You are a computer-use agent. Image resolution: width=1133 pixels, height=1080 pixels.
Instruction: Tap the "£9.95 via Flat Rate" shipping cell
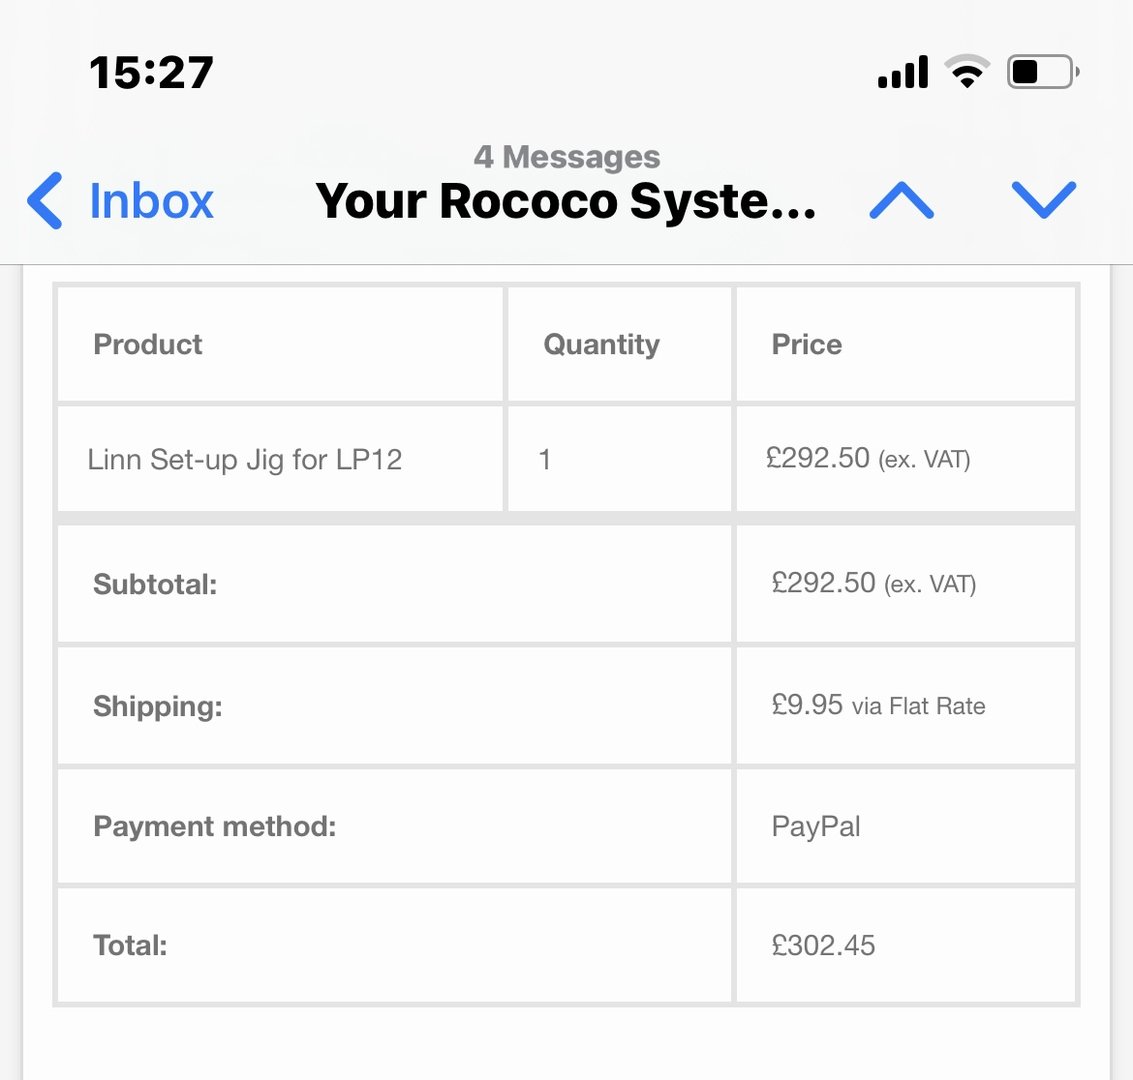[878, 706]
